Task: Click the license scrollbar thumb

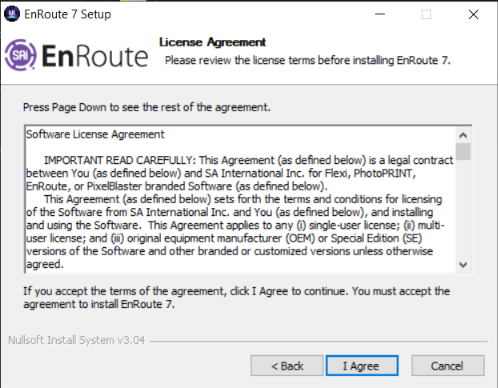Action: coord(463,152)
